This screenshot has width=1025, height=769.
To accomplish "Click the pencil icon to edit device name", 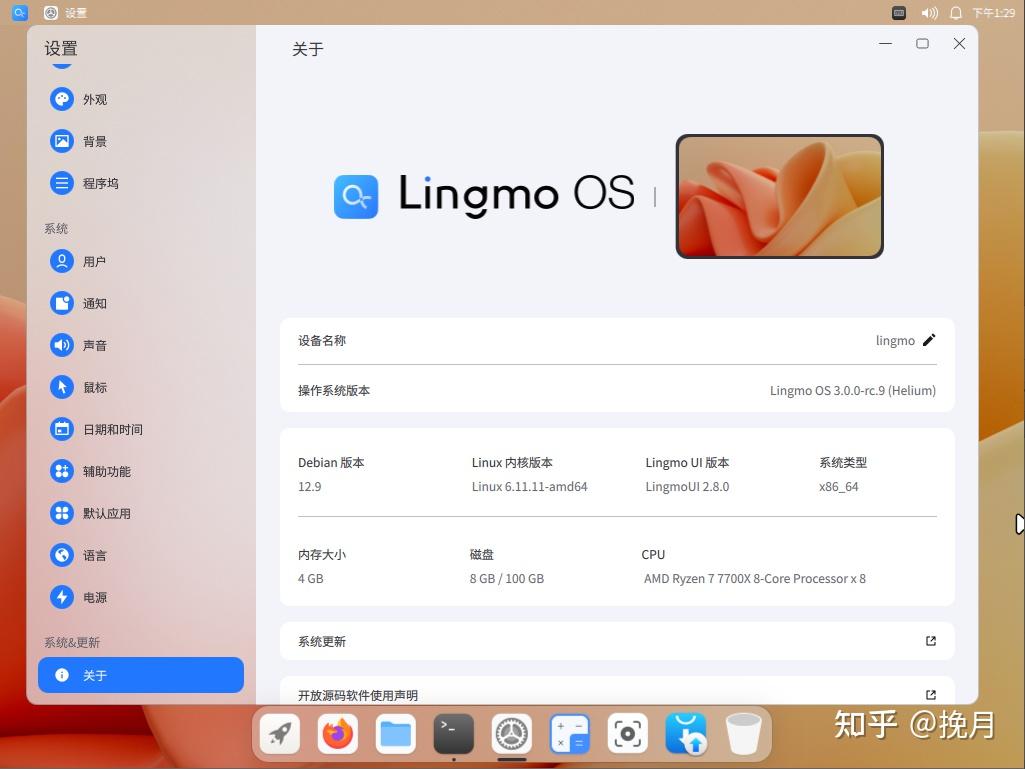I will (x=929, y=340).
